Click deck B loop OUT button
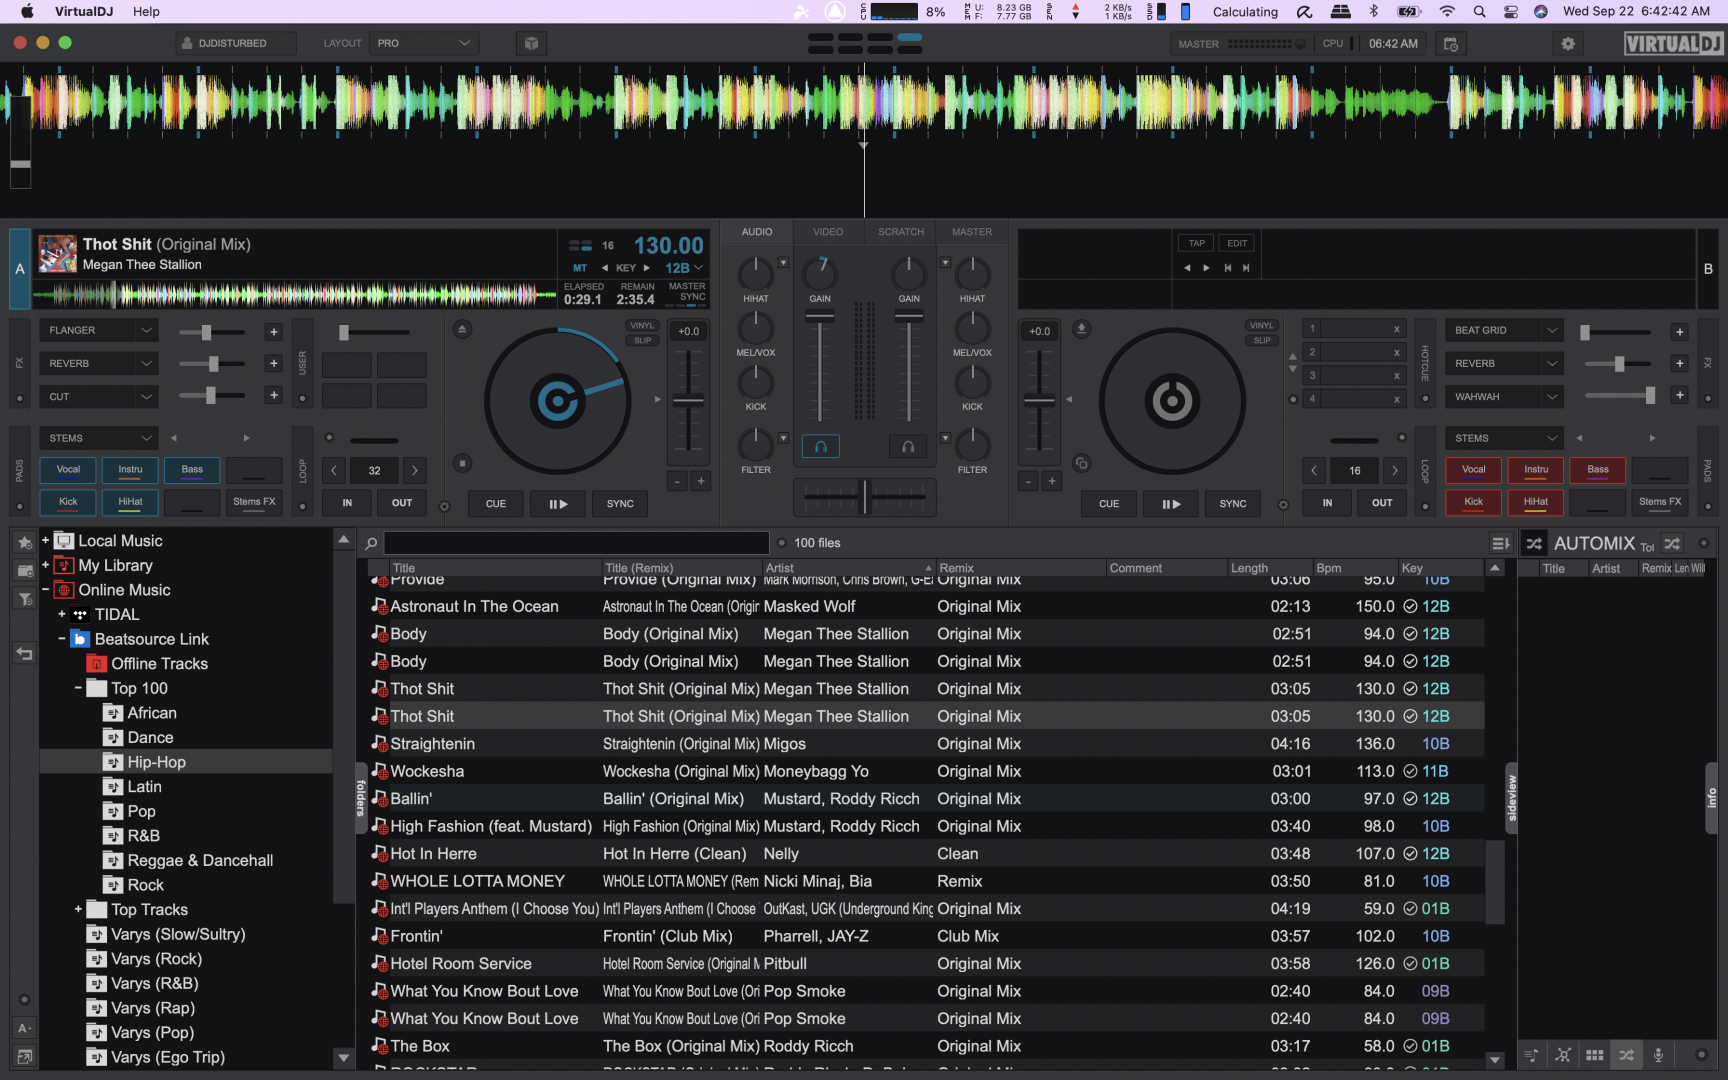 [1382, 503]
